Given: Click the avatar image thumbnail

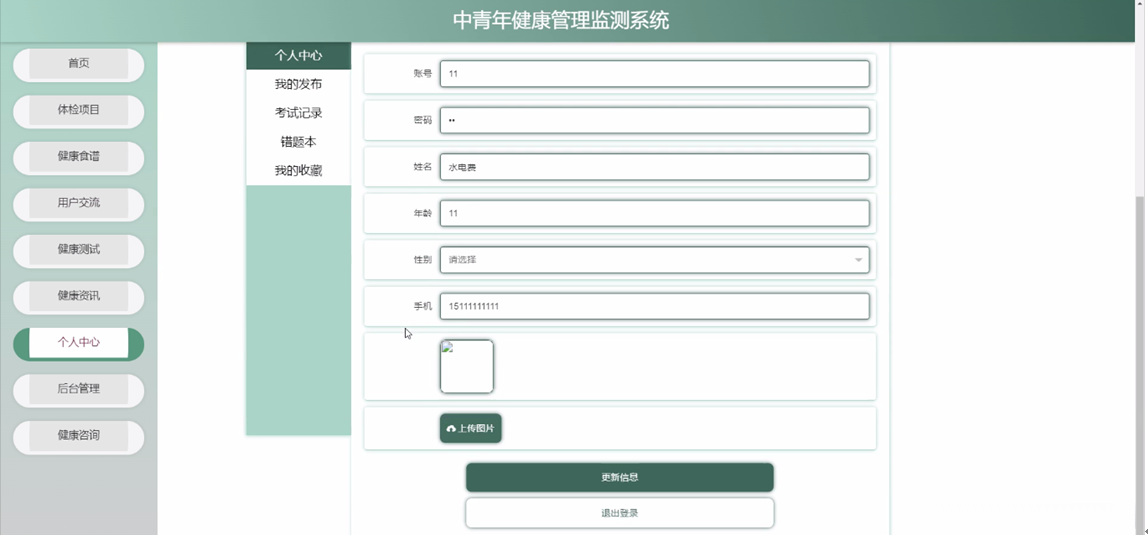Looking at the screenshot, I should [x=466, y=366].
